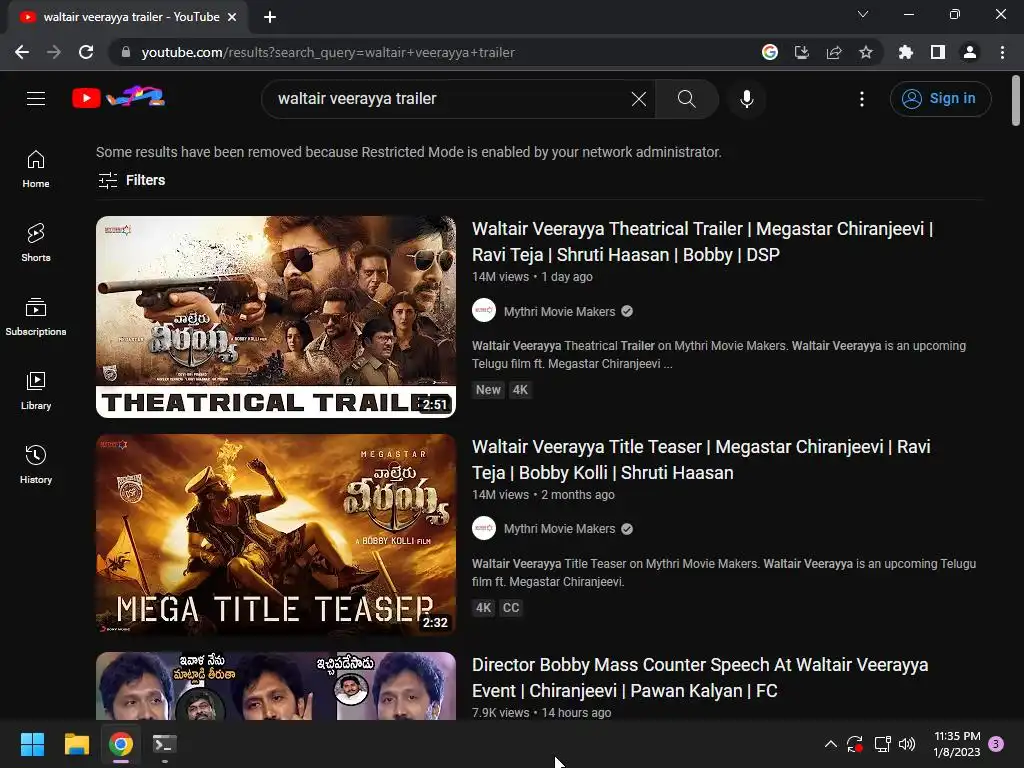Open Chrome three-dot menu

(1002, 52)
